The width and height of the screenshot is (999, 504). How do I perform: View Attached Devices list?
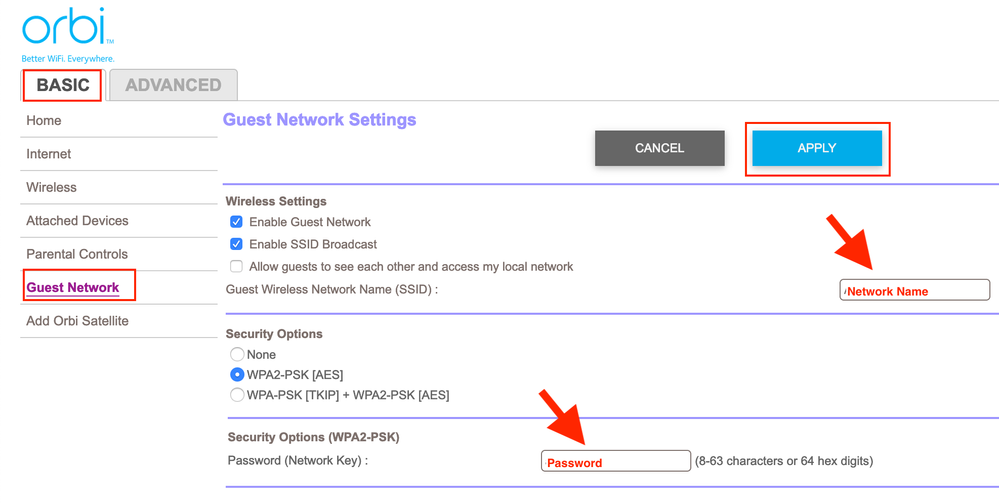point(77,221)
